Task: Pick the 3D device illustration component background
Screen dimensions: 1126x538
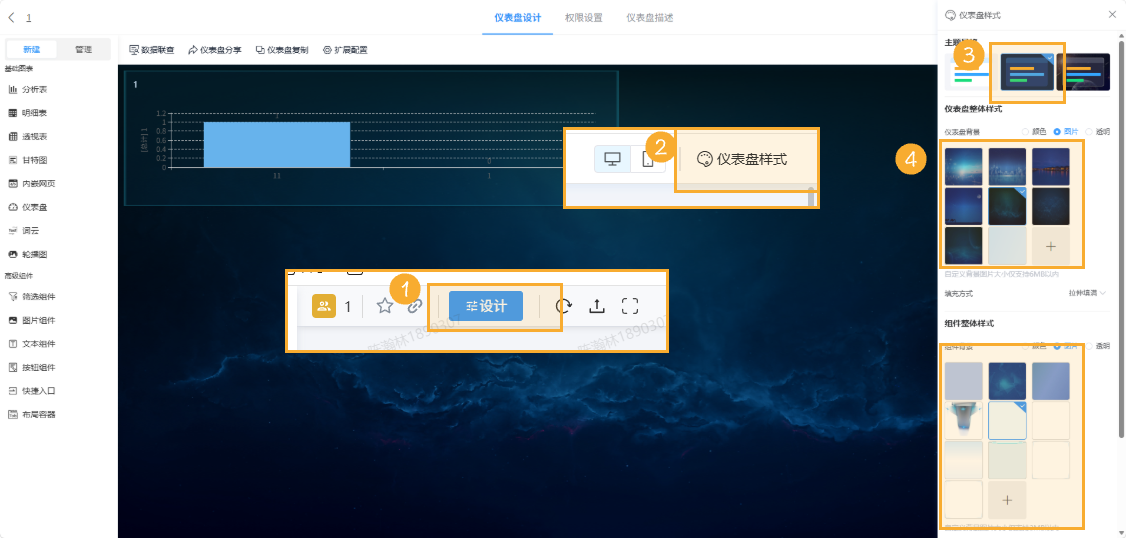Action: [x=964, y=420]
